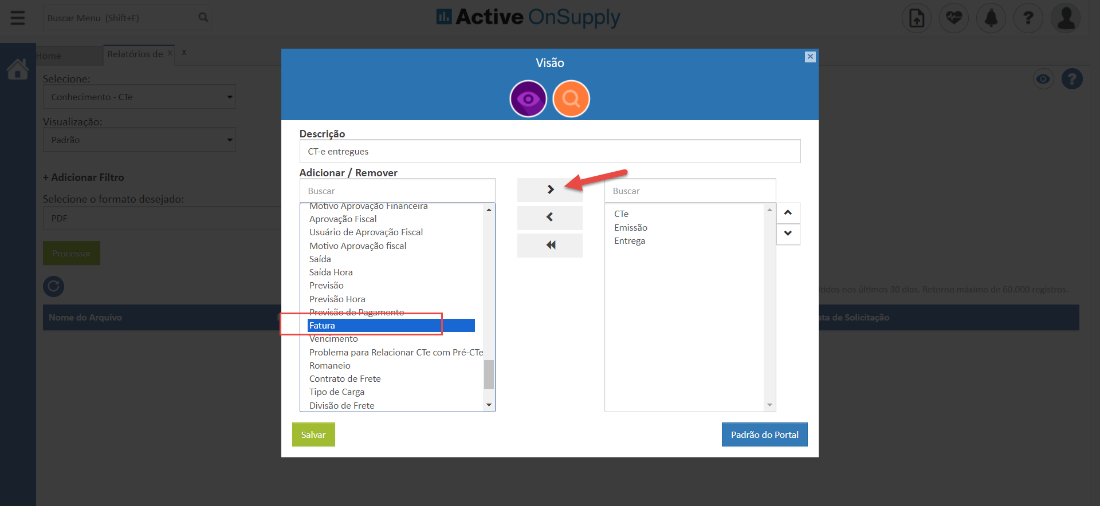Select CTe in the selected columns list
This screenshot has width=1100, height=506.
click(621, 214)
